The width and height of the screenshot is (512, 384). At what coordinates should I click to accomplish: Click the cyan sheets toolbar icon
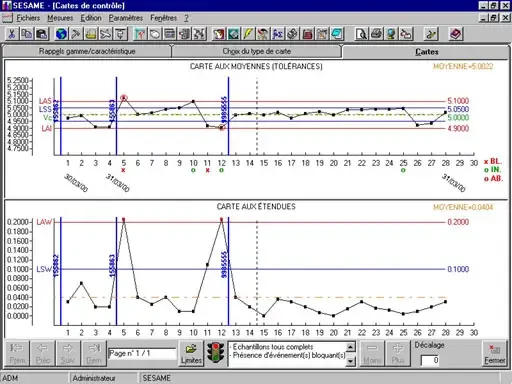[x=337, y=34]
